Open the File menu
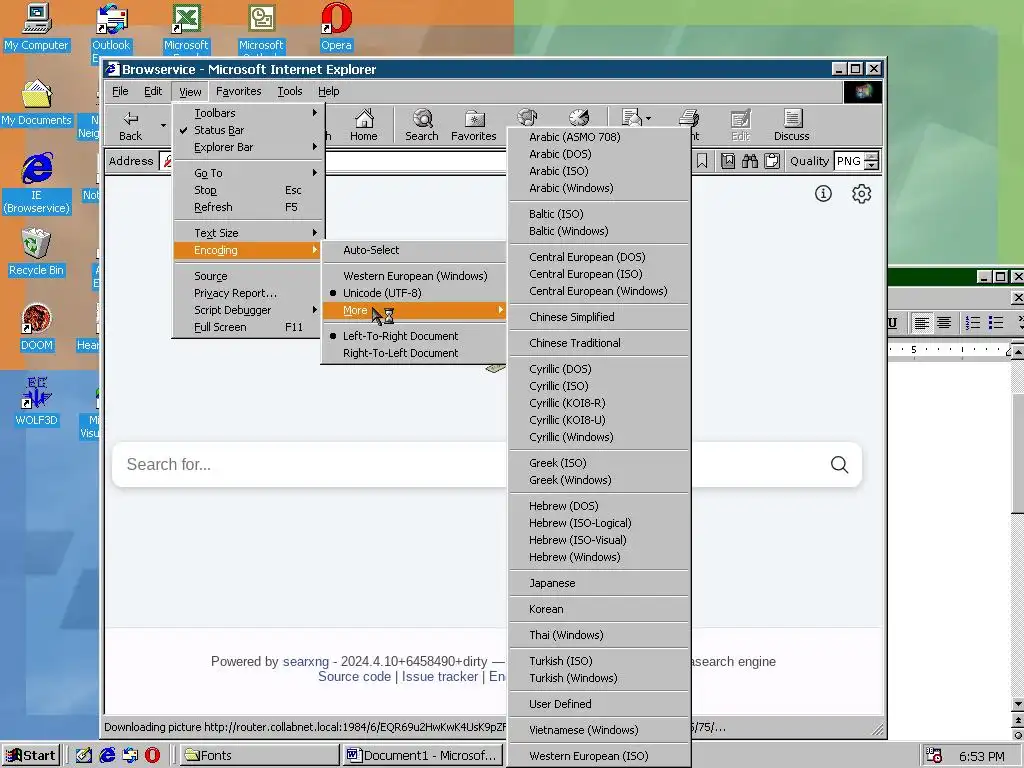 120,91
